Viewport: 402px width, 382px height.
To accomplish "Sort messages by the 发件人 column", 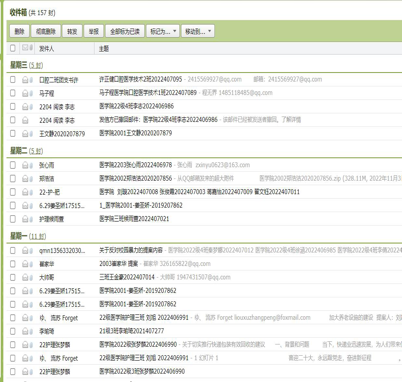I will tap(46, 49).
